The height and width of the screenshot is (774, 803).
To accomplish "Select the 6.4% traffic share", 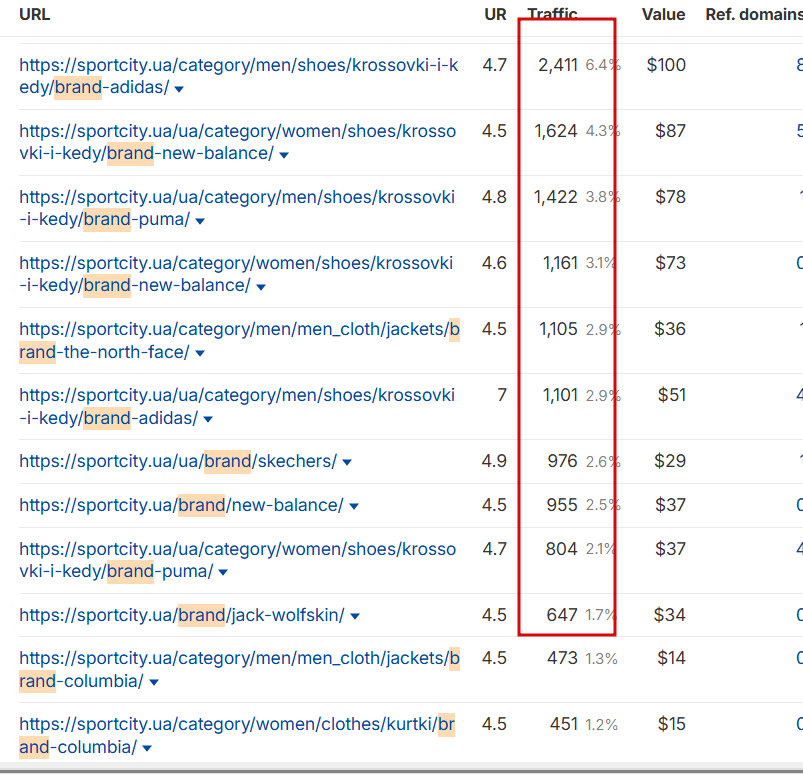I will [603, 65].
